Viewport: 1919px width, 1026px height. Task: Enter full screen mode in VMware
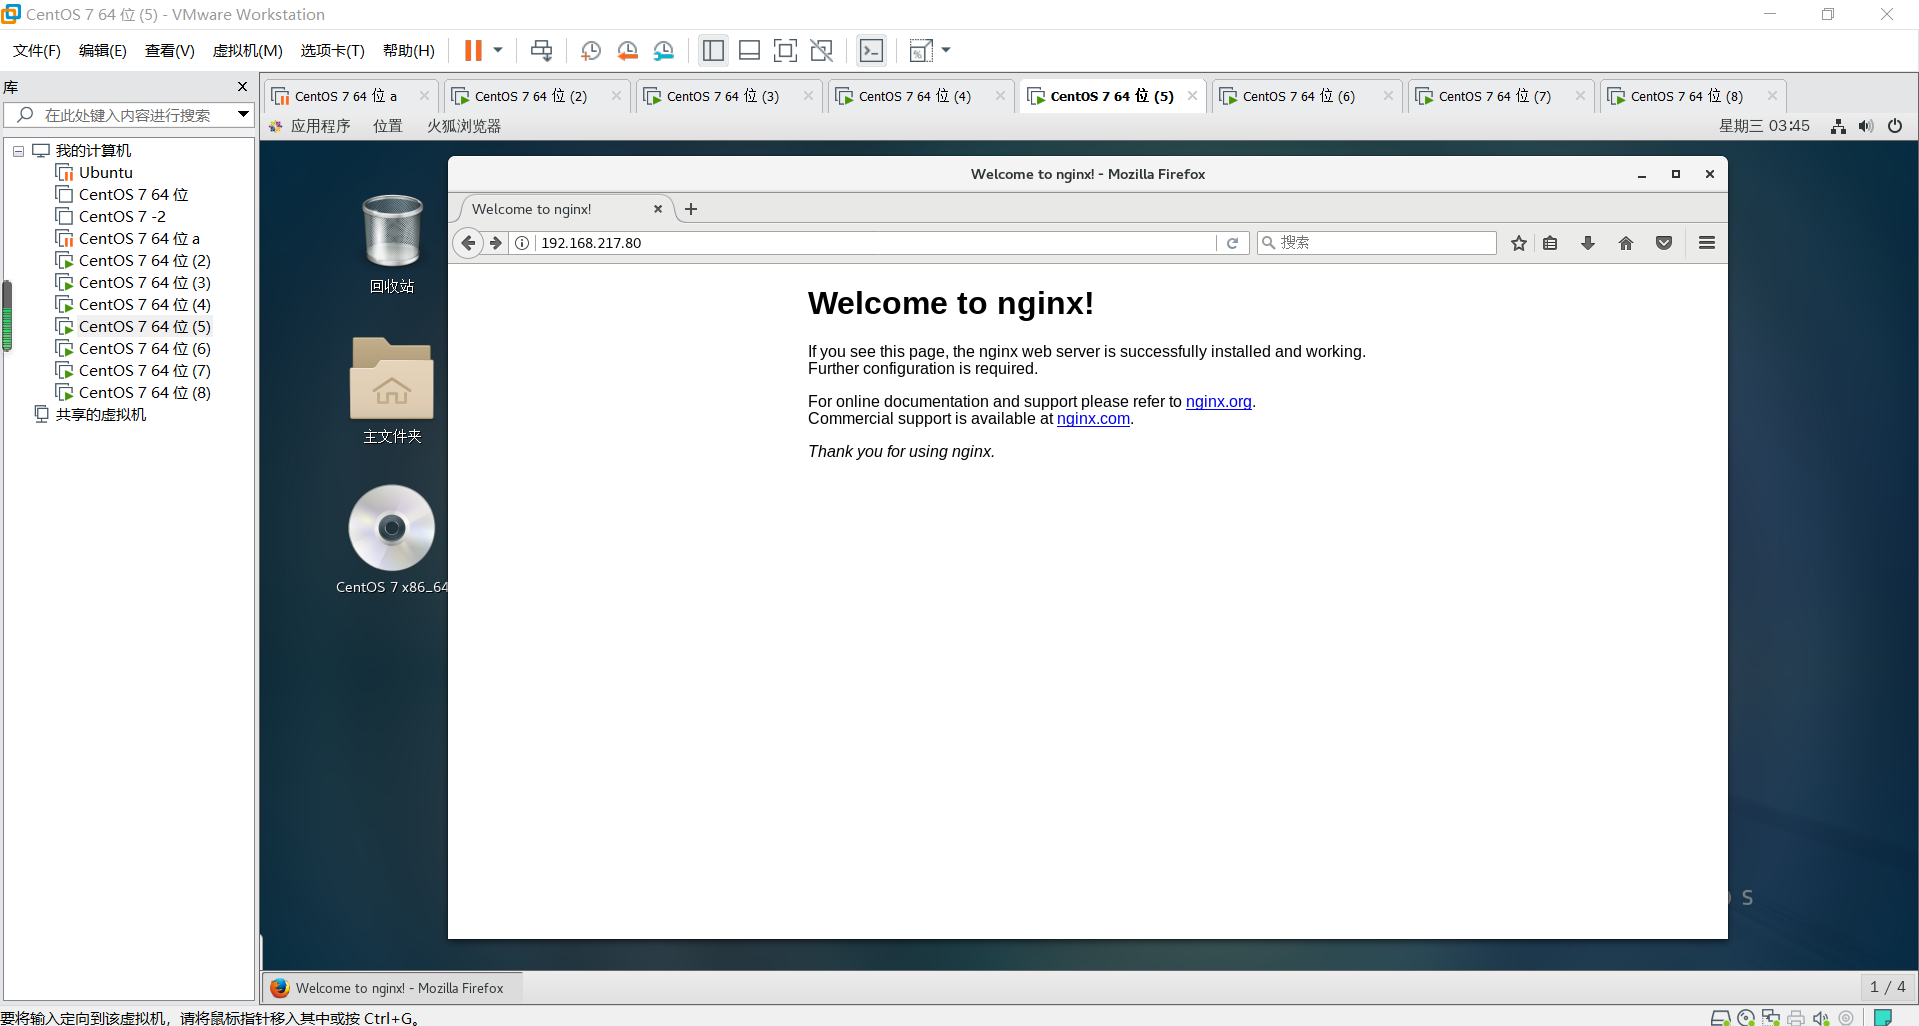coord(785,51)
